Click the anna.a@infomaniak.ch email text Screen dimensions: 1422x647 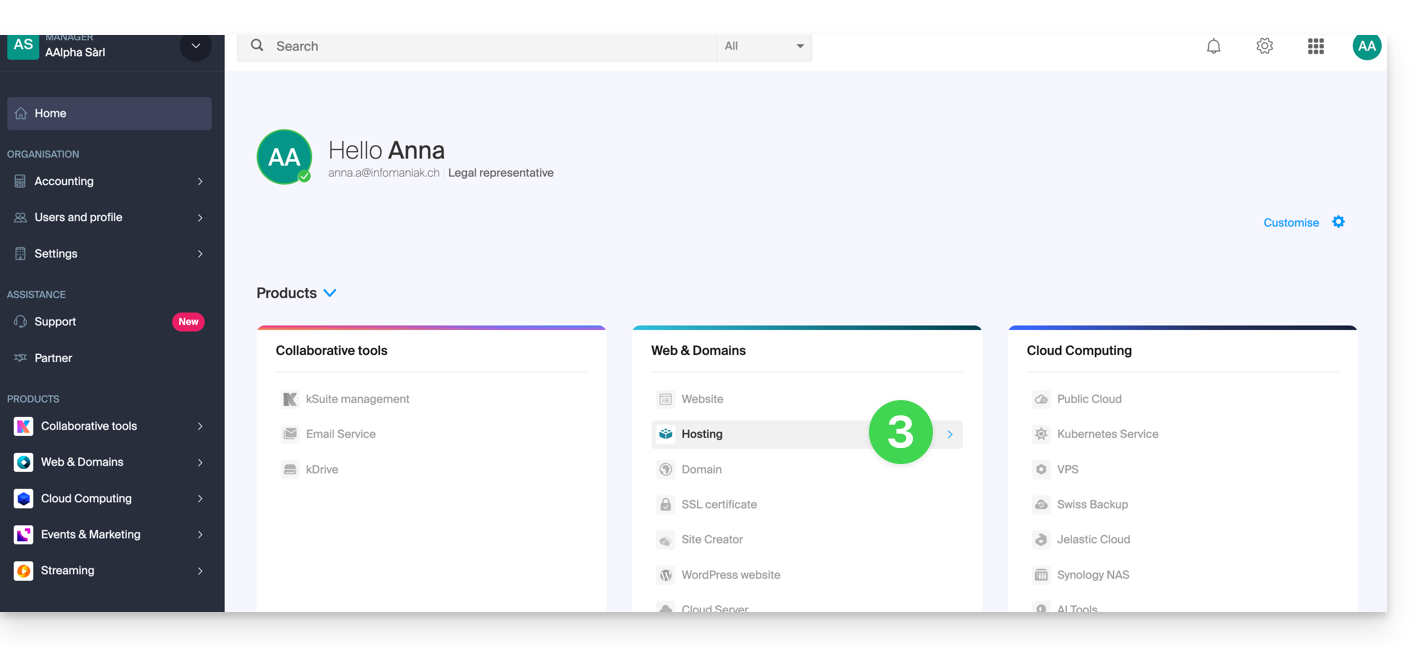pos(384,173)
